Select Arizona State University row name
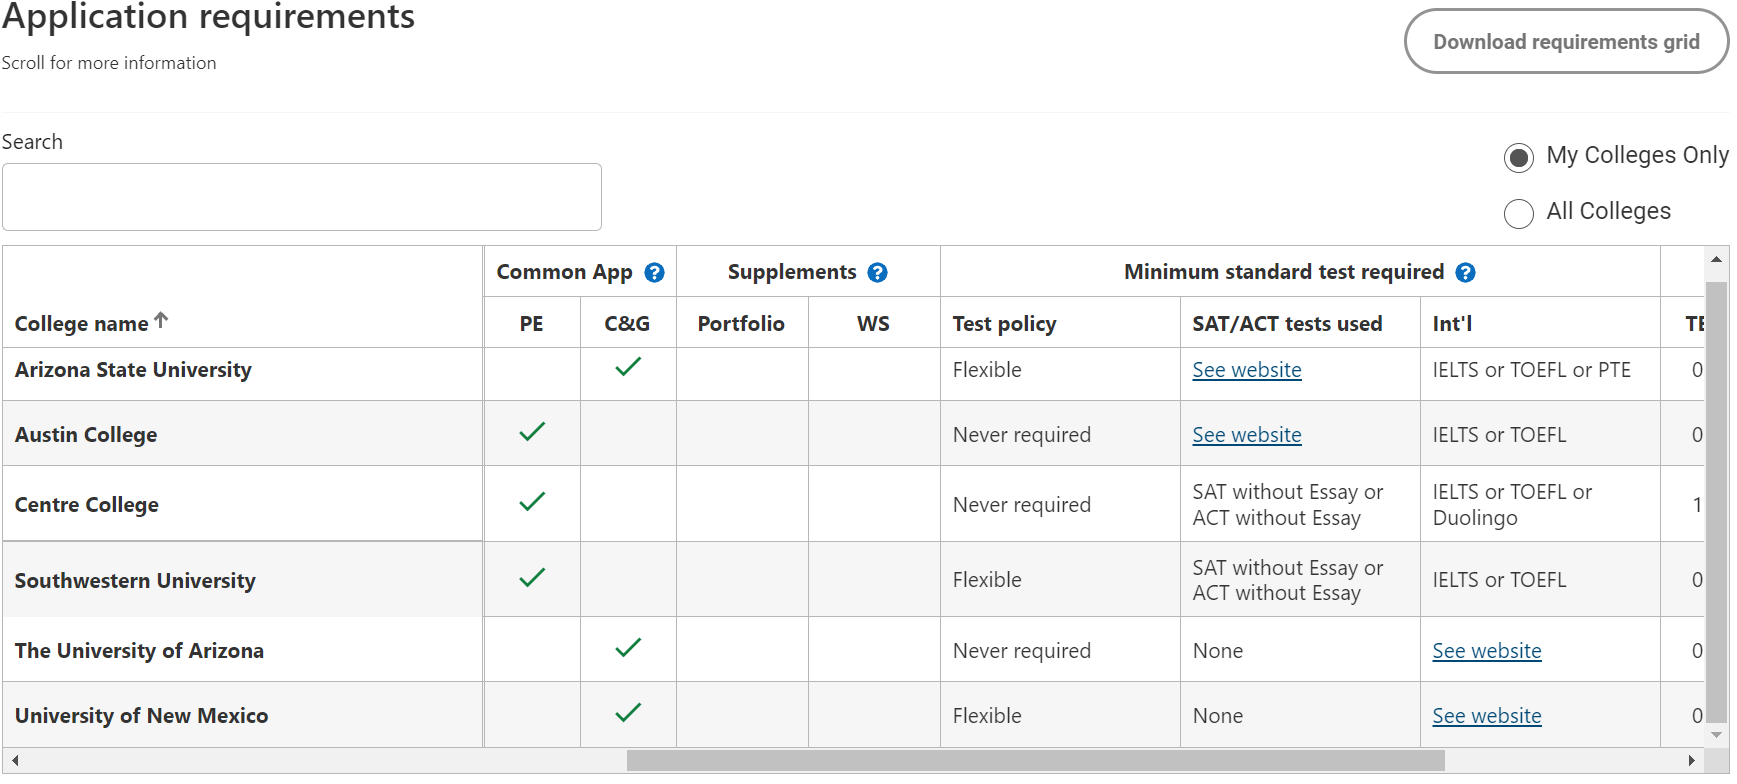Image resolution: width=1737 pixels, height=784 pixels. [x=133, y=370]
